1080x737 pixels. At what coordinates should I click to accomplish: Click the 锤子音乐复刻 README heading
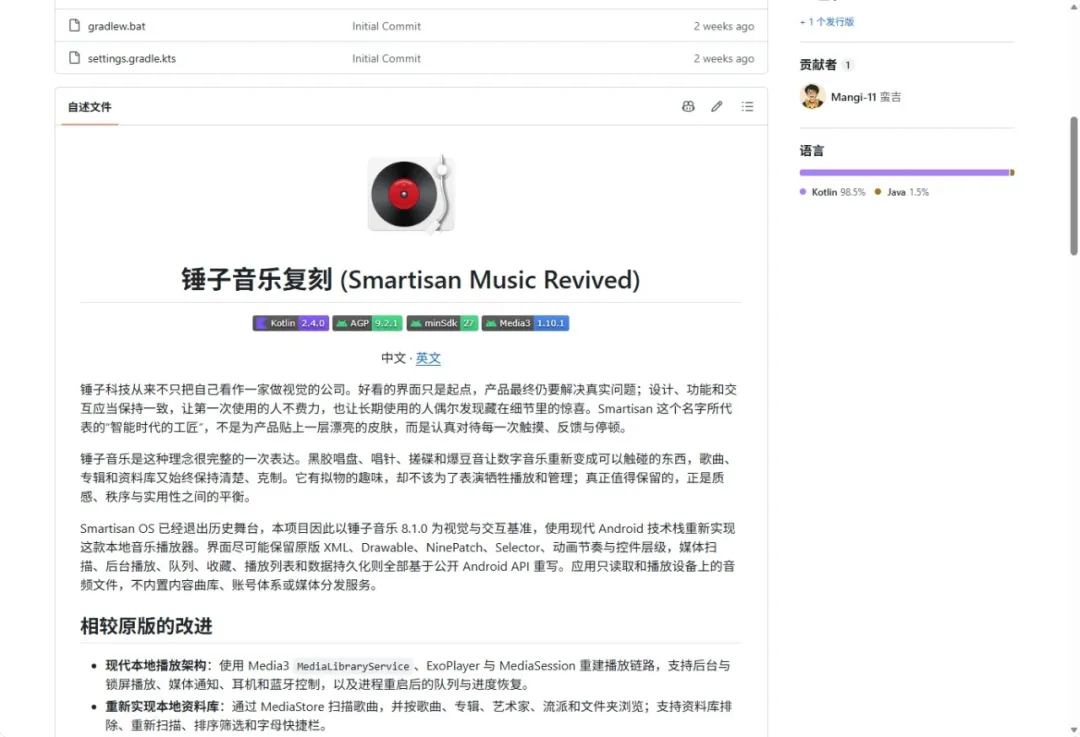click(x=411, y=280)
